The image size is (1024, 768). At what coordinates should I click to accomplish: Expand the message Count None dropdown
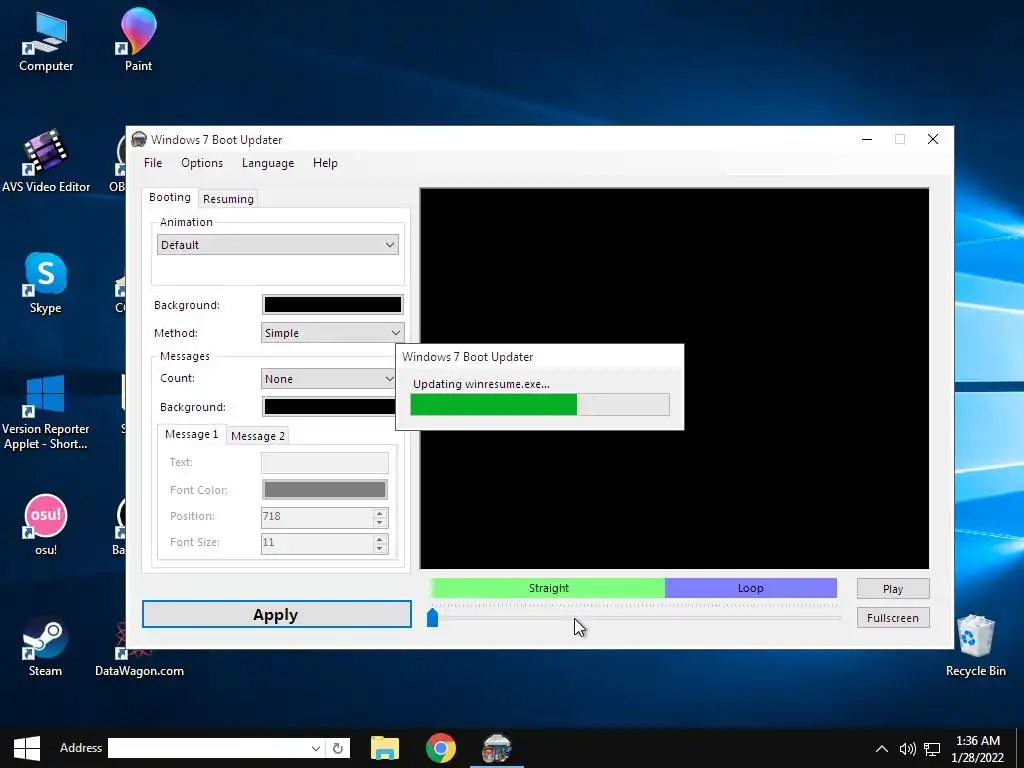pos(328,379)
